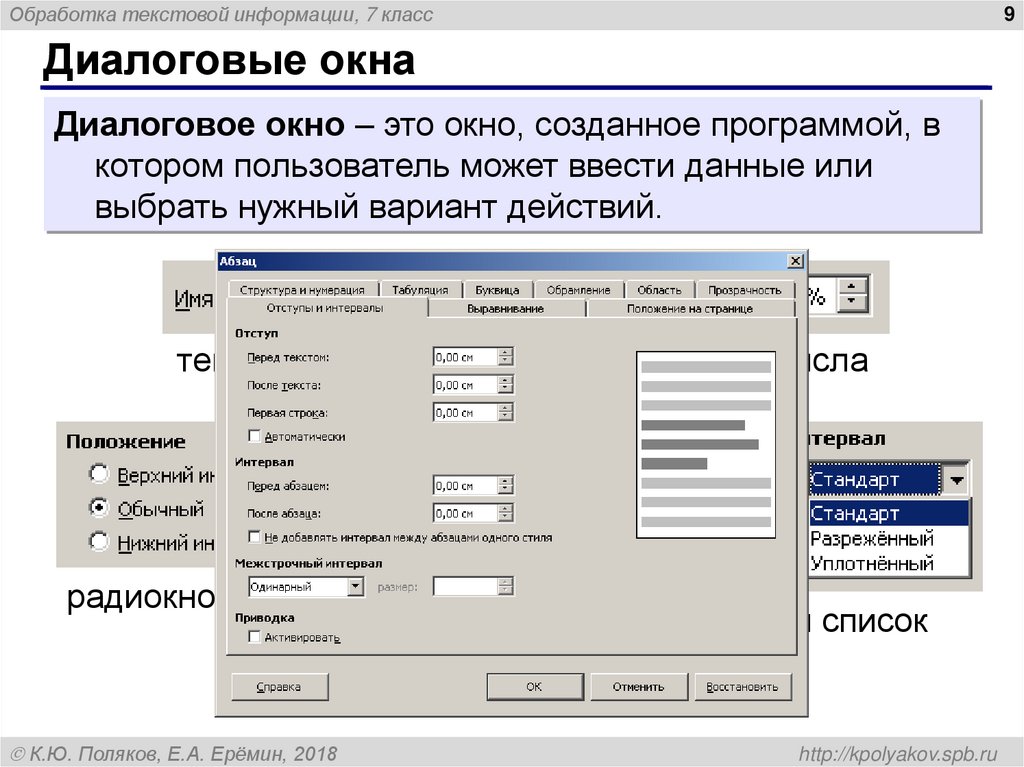1024x767 pixels.
Task: Switch to Структура и нумерация tab
Action: coord(302,289)
